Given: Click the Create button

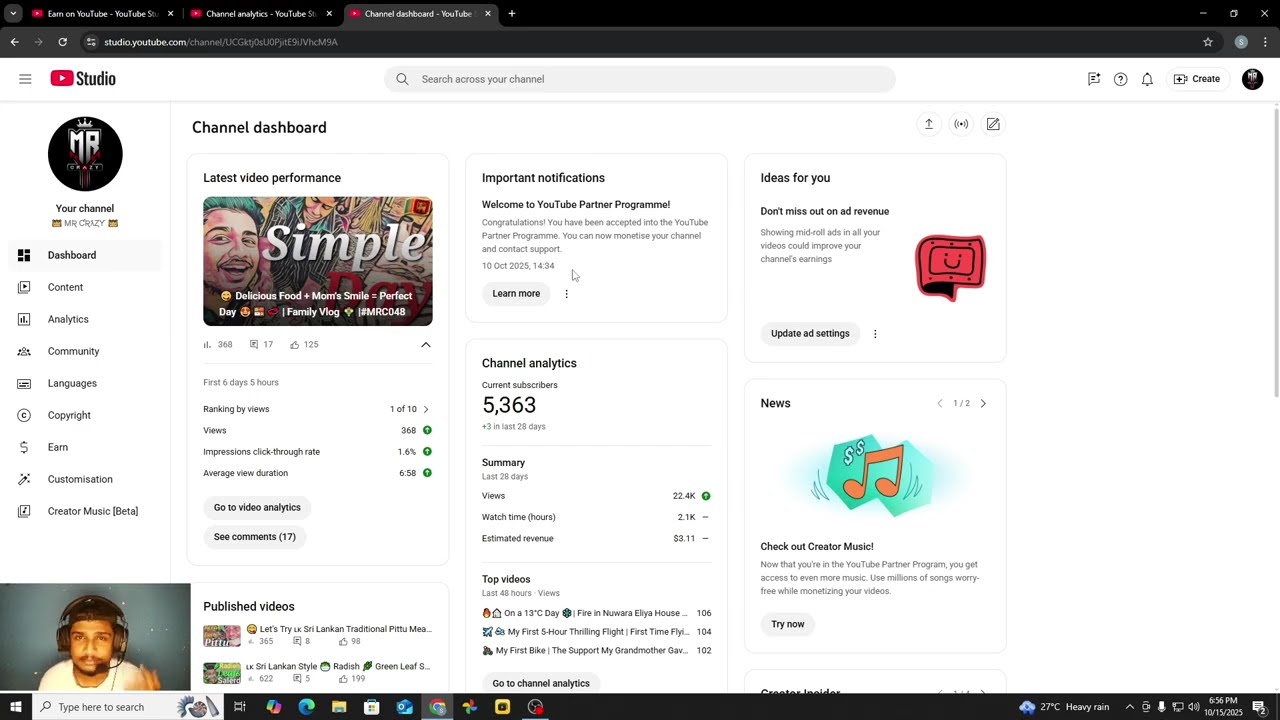Looking at the screenshot, I should click(x=1197, y=79).
